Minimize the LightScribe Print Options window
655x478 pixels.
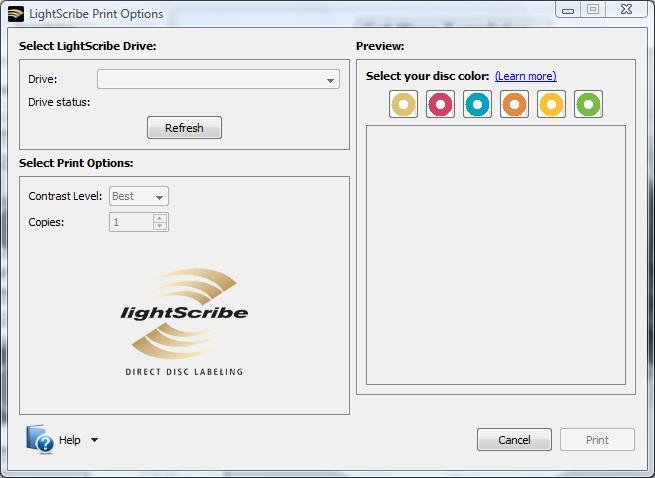pos(568,10)
